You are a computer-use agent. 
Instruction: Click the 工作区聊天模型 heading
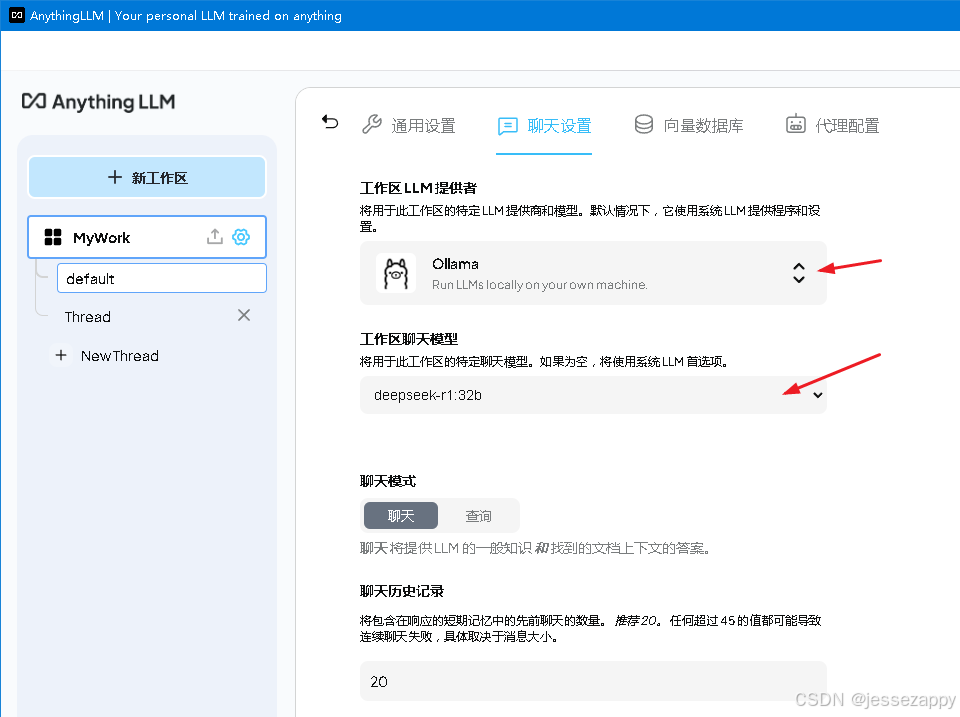408,339
